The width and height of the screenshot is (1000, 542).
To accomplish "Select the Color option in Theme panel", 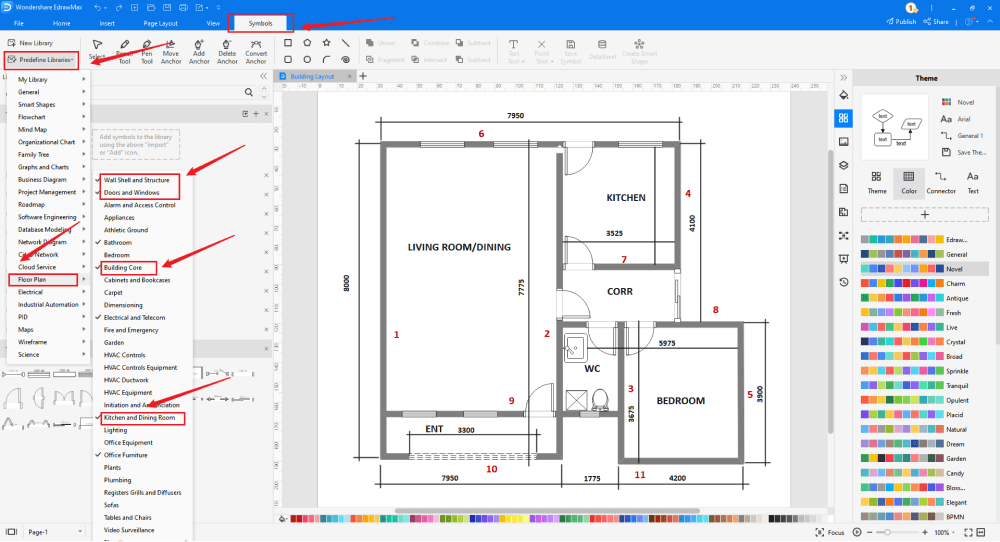I will (909, 182).
